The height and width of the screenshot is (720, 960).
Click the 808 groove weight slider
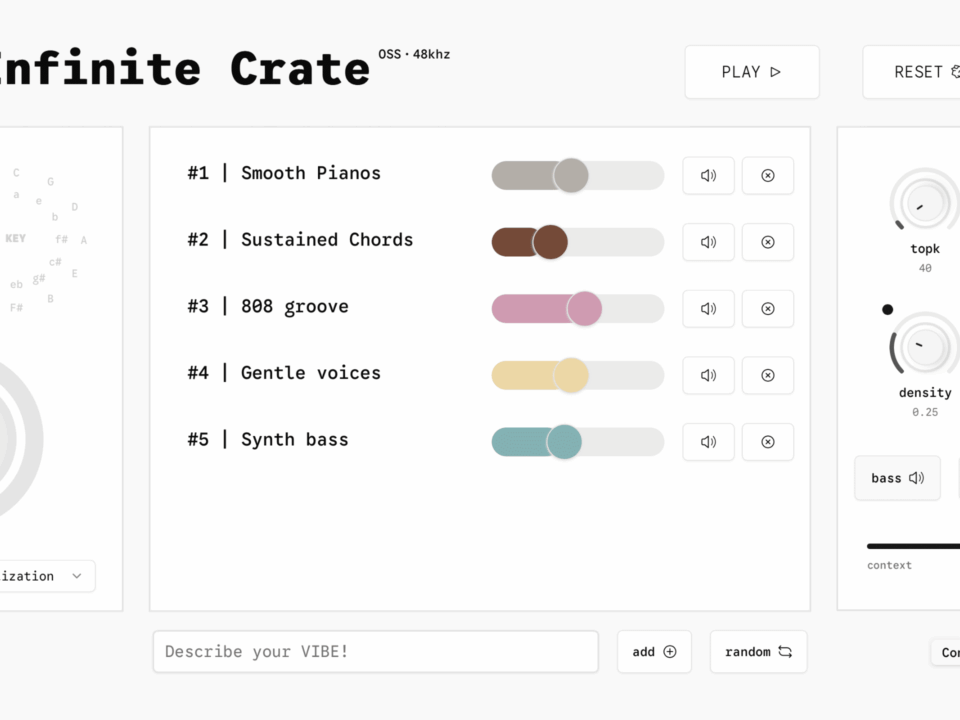point(577,309)
